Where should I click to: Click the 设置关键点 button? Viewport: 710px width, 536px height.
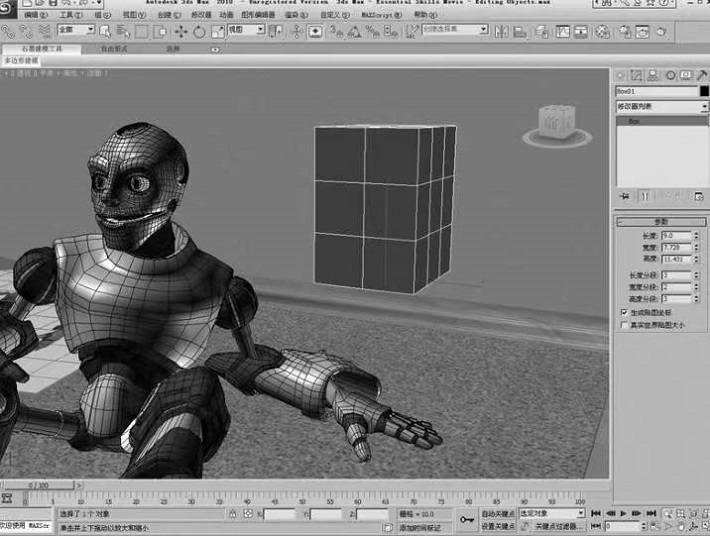(496, 525)
